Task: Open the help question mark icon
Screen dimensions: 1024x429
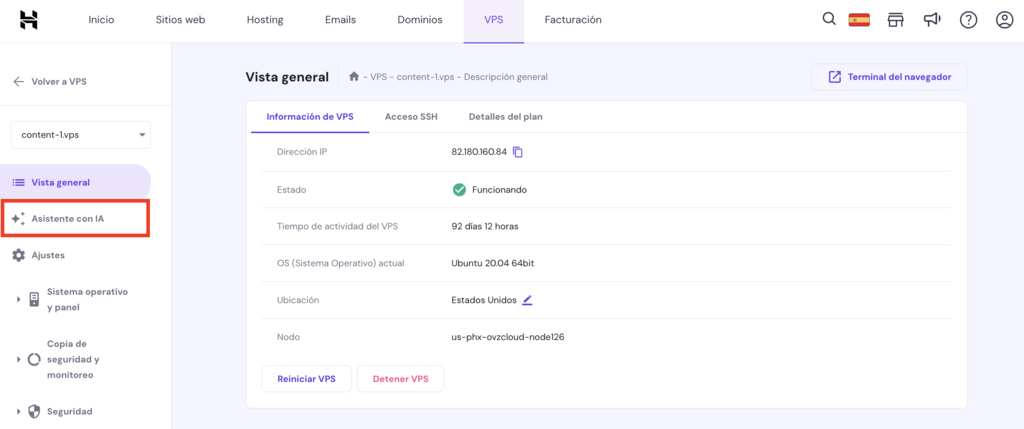Action: 968,20
